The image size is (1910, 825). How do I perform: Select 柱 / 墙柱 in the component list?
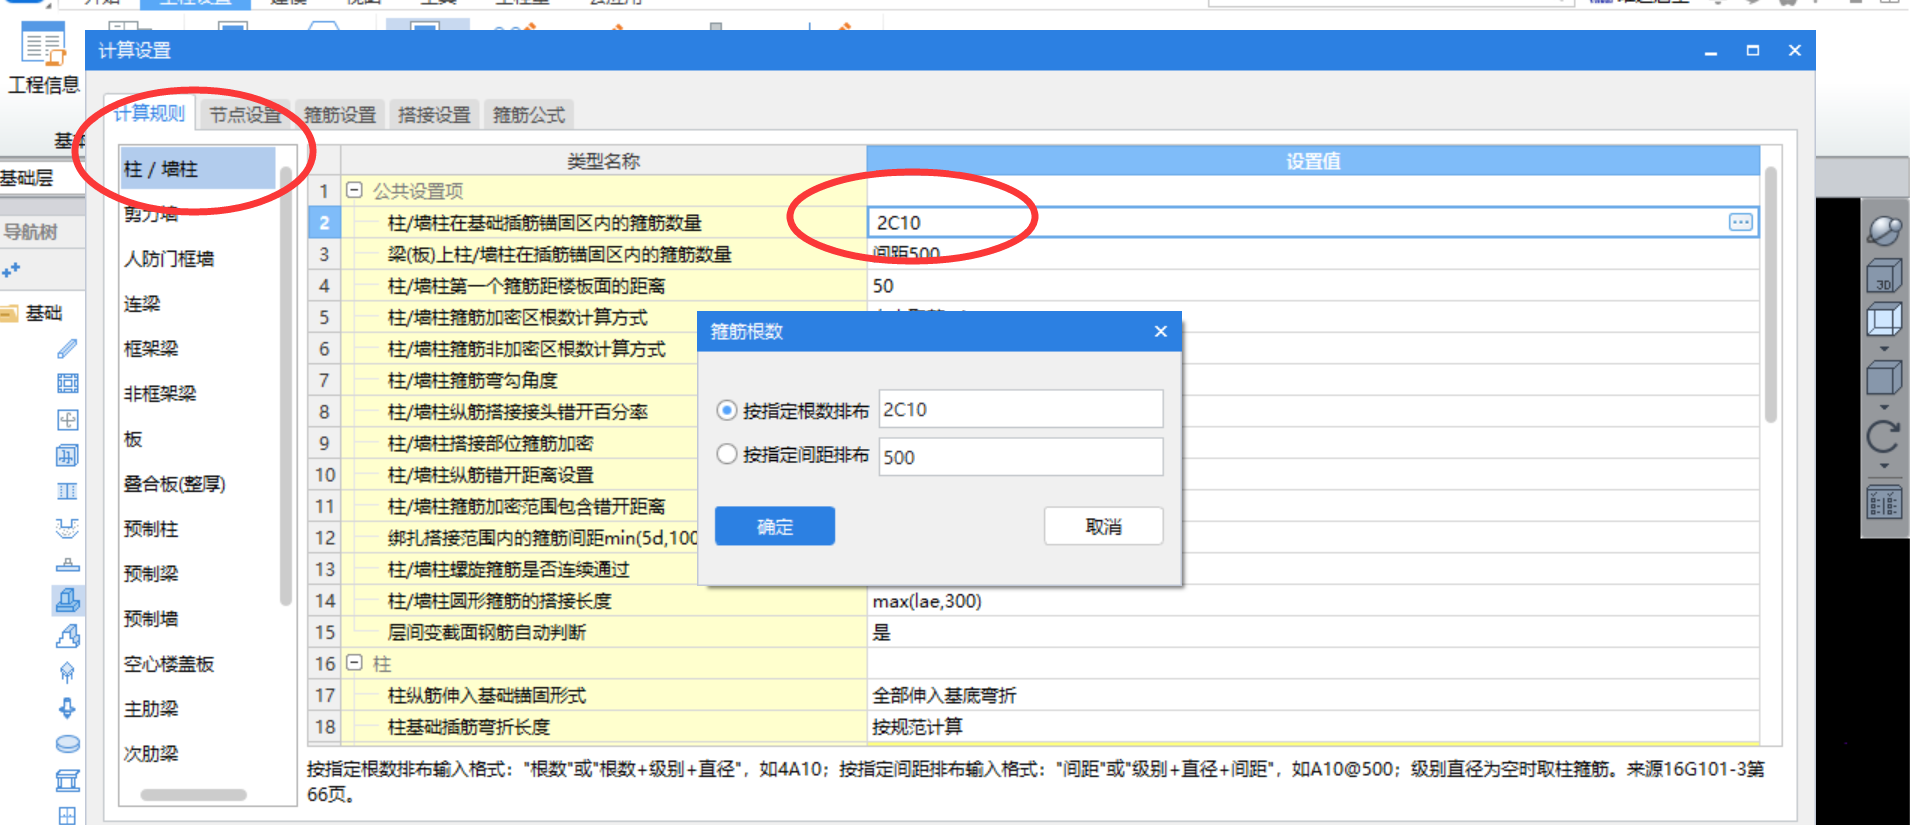tap(198, 168)
